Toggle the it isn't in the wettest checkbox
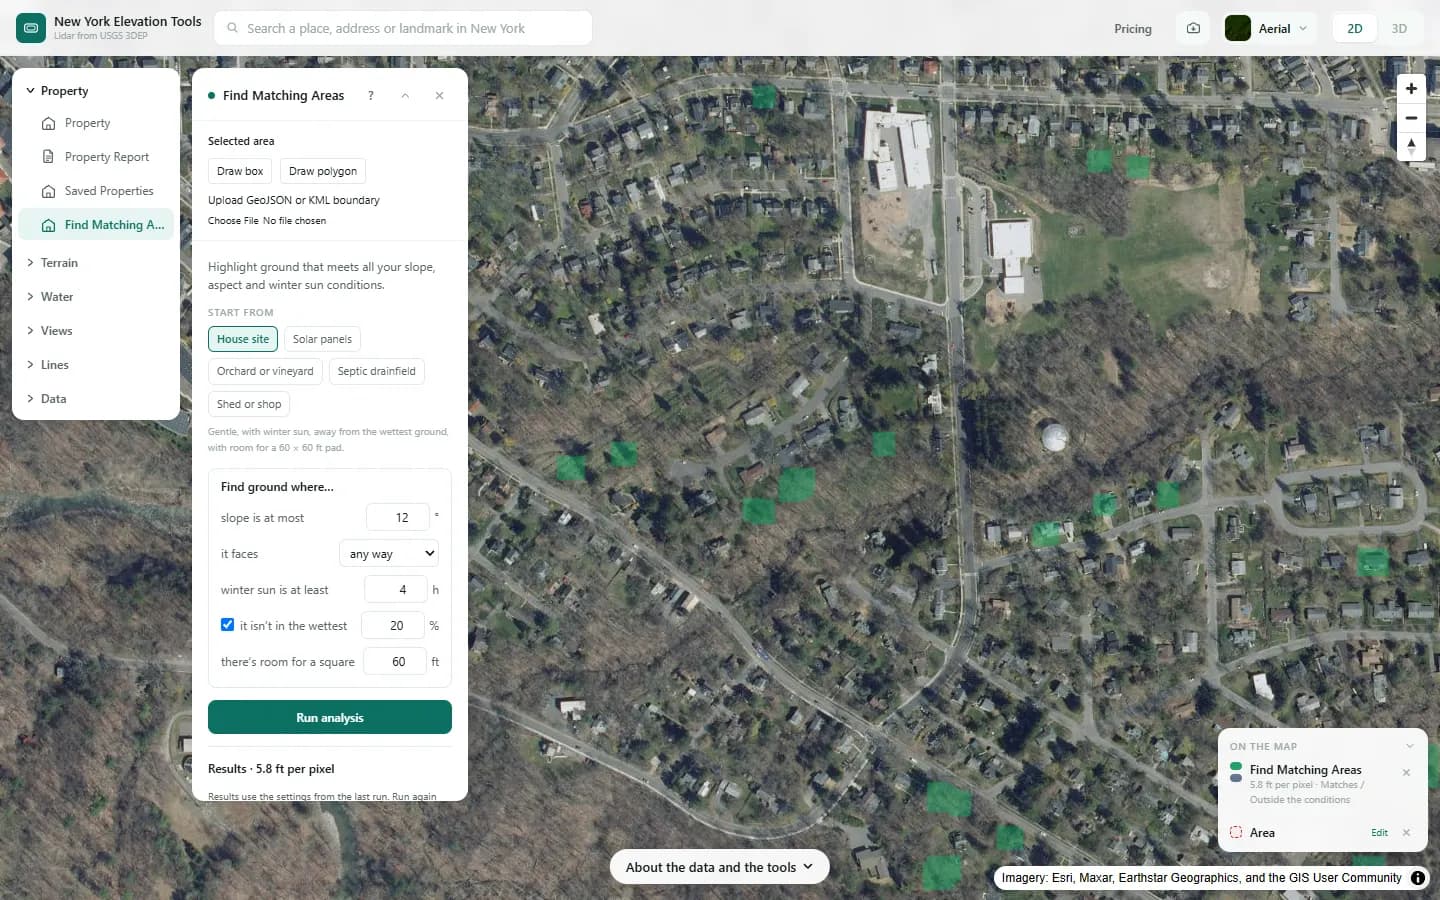Viewport: 1440px width, 900px height. pyautogui.click(x=227, y=625)
